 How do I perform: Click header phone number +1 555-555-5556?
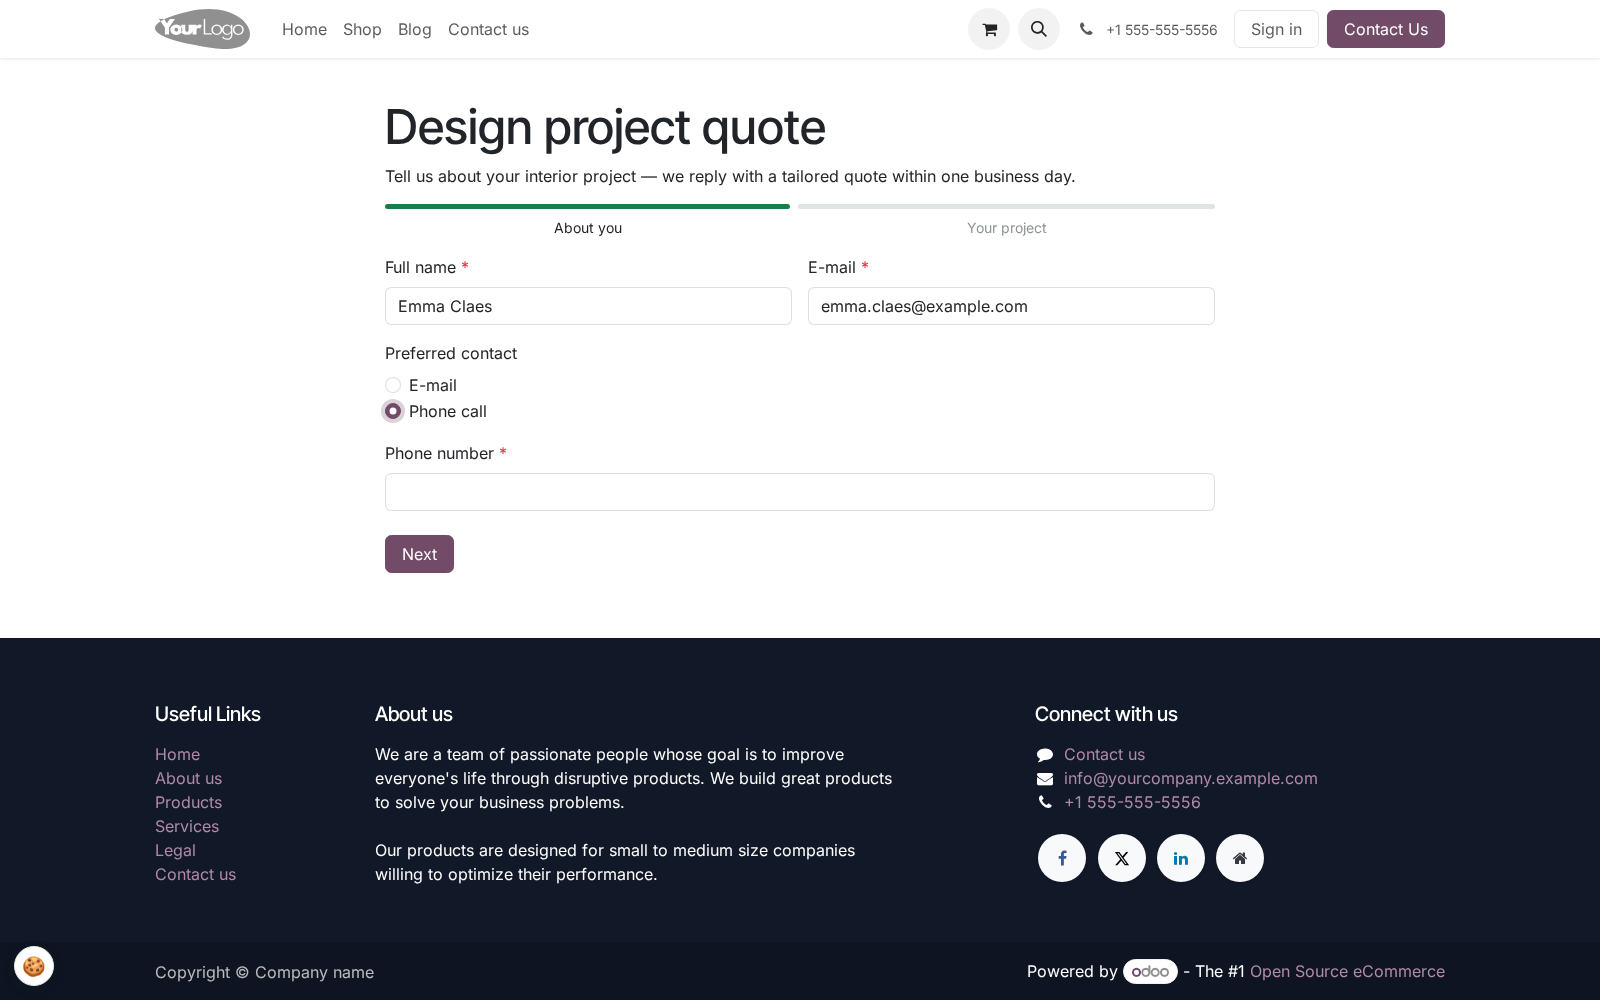[x=1161, y=30]
